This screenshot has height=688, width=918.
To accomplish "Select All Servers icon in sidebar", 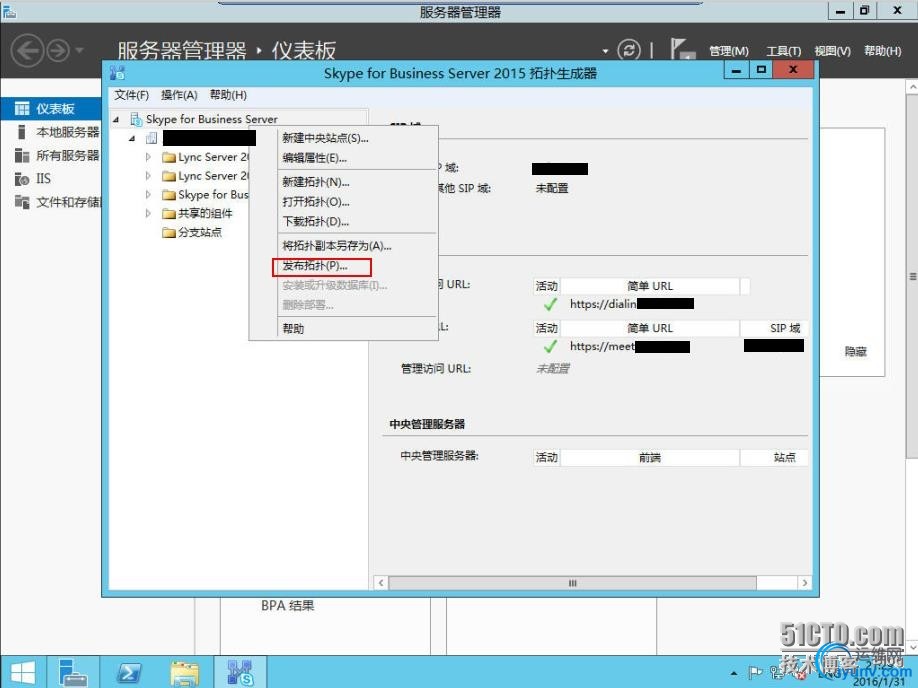I will [x=22, y=155].
